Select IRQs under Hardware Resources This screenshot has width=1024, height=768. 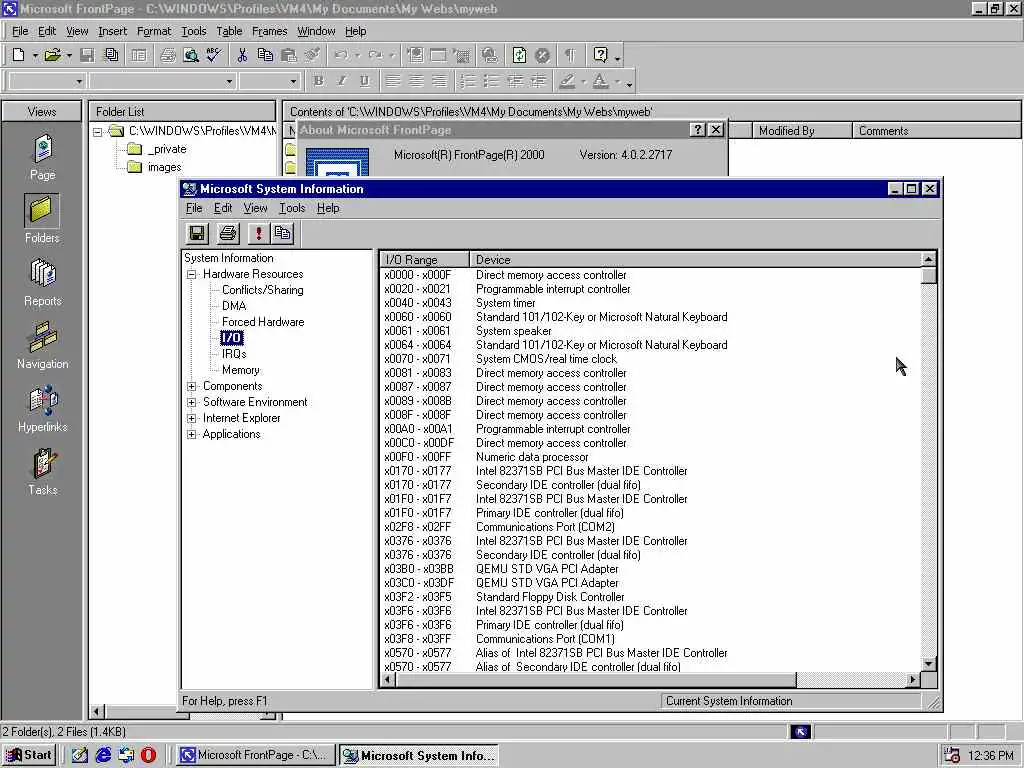234,354
